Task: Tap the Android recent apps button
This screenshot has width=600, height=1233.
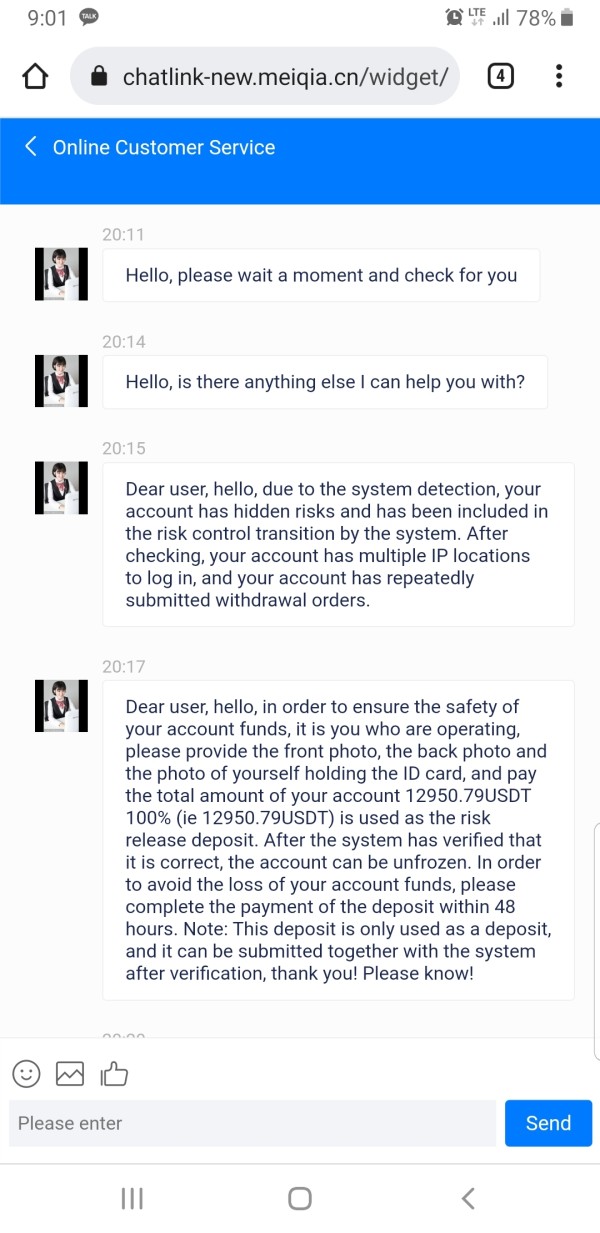Action: click(132, 1198)
